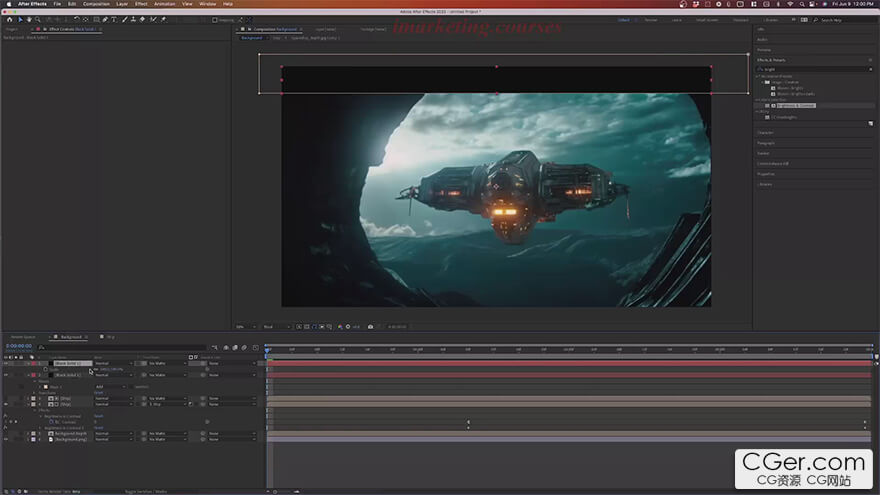The image size is (880, 495).
Task: Open Track Matte dropdown of top Black Solid layer
Action: pyautogui.click(x=167, y=363)
